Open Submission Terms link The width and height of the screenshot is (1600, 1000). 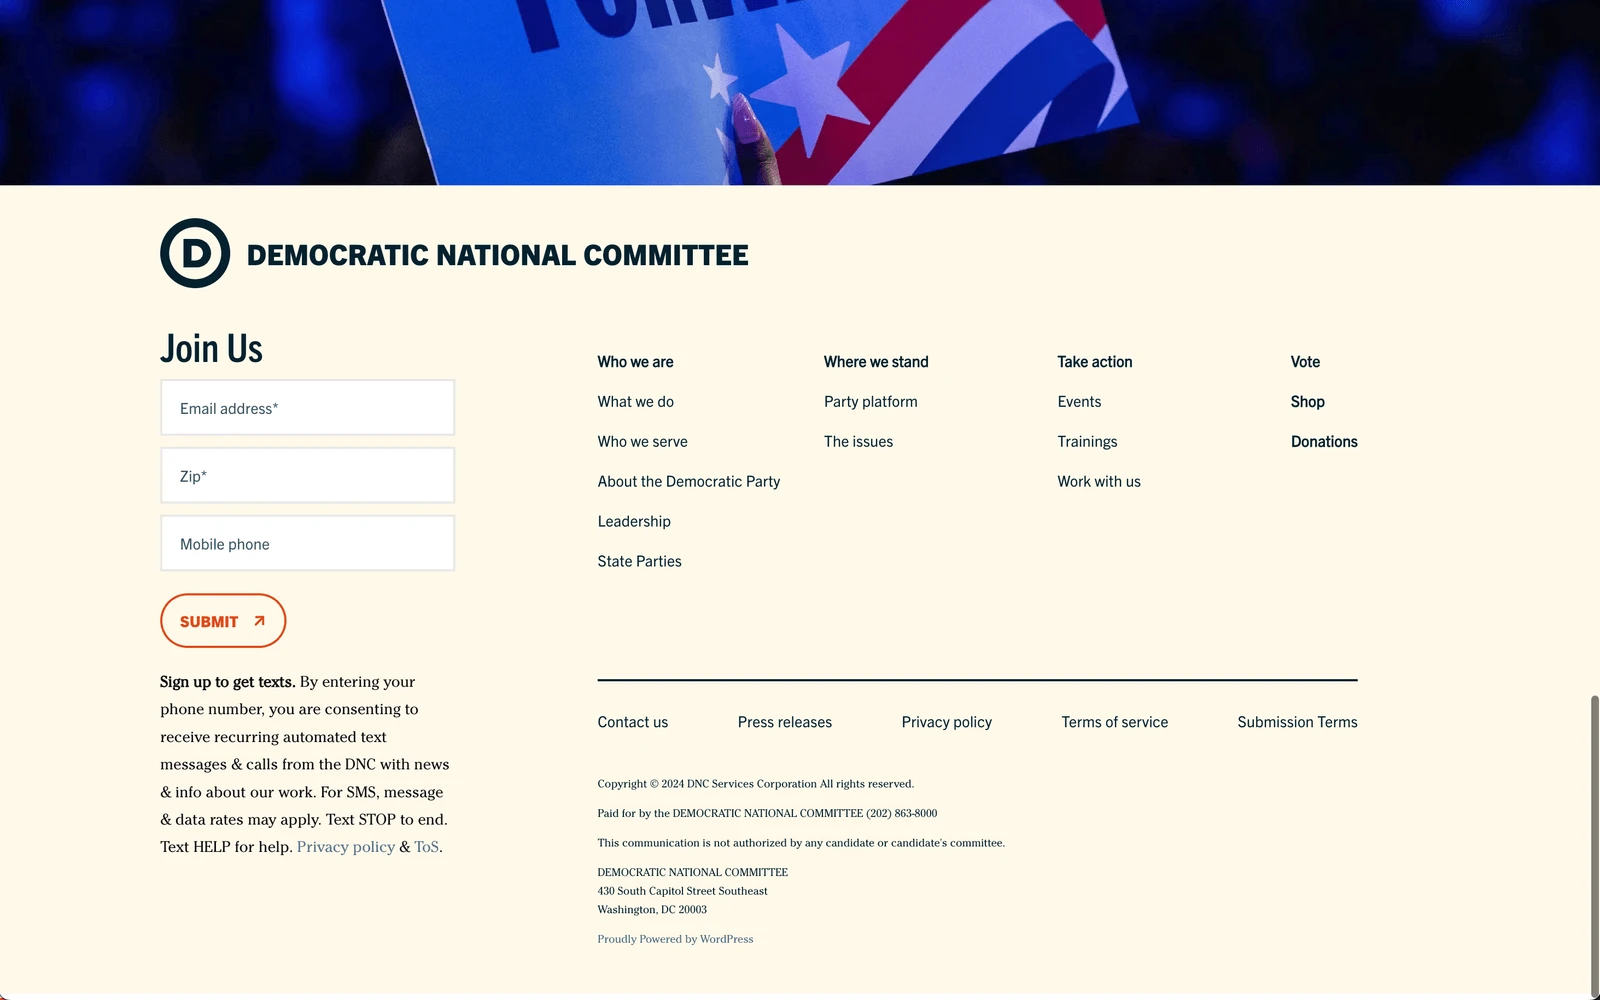(1298, 722)
